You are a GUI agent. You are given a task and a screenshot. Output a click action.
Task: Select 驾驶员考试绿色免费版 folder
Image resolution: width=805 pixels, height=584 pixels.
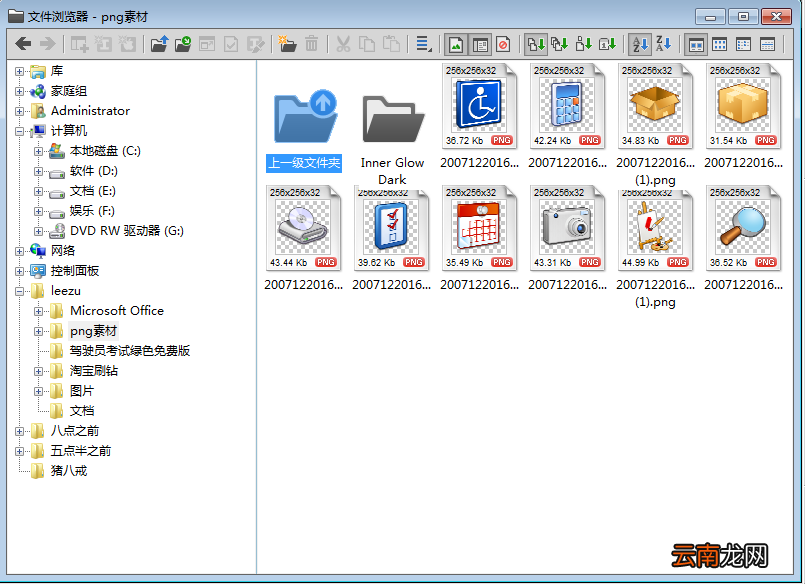[x=130, y=351]
